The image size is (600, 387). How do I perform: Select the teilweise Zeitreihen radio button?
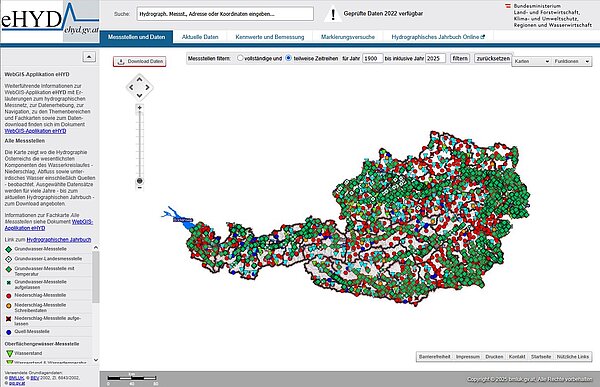coord(289,58)
